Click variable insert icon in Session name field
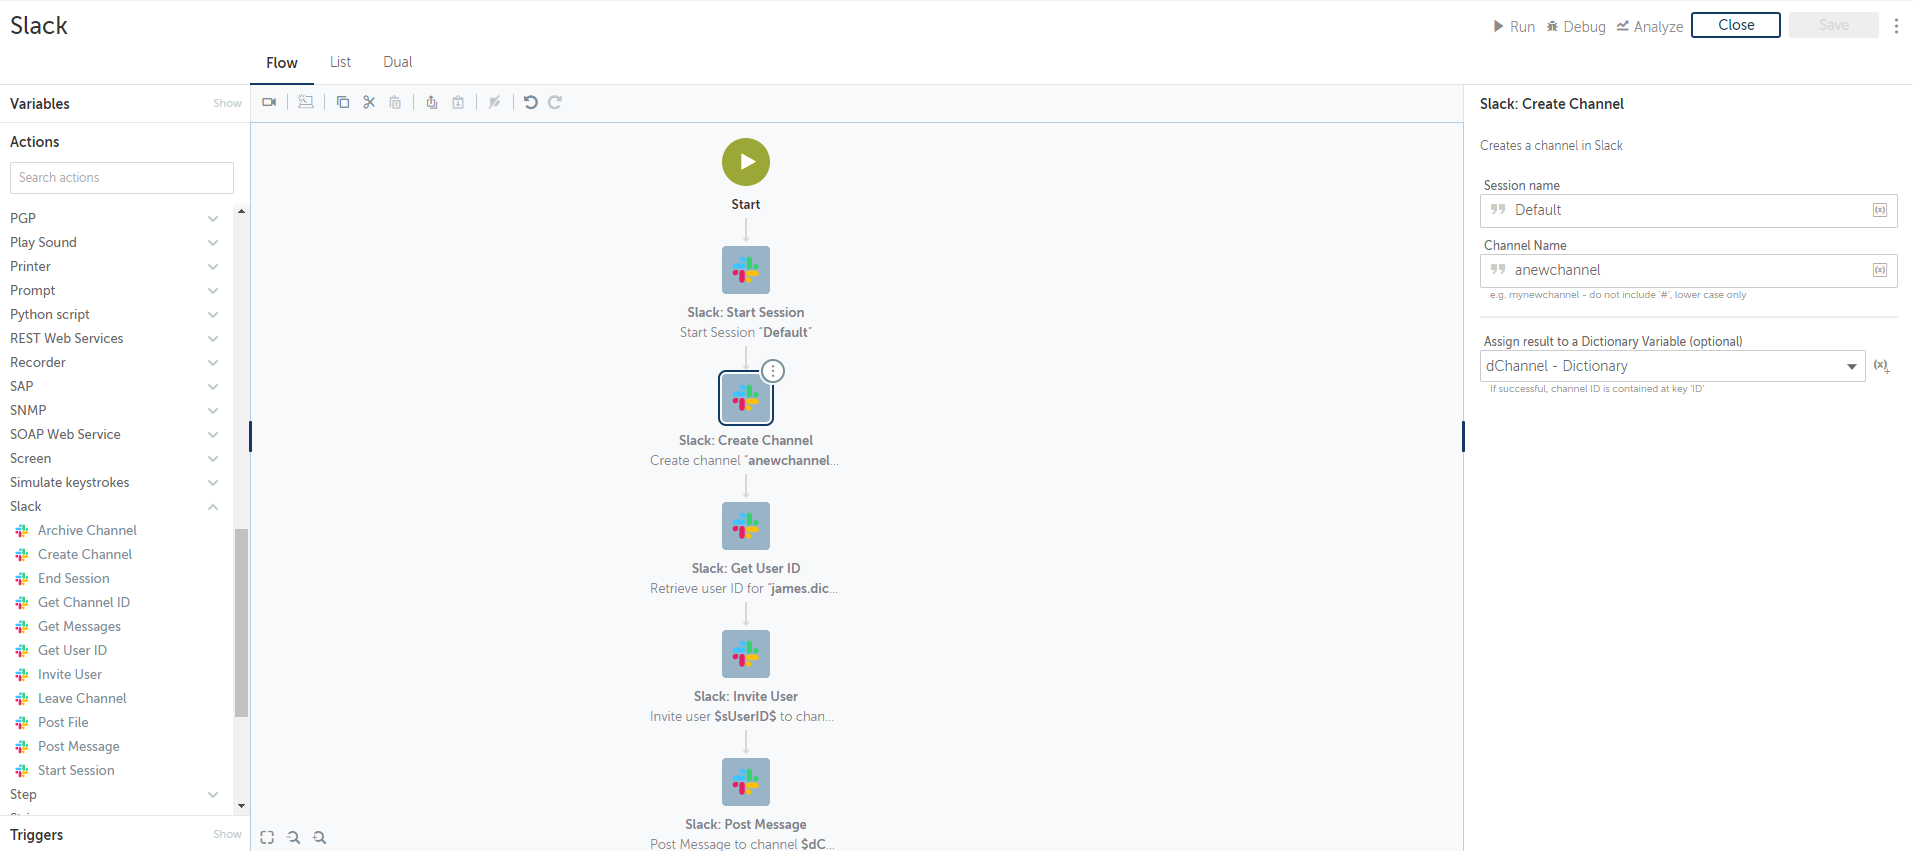The width and height of the screenshot is (1913, 851). pyautogui.click(x=1880, y=210)
